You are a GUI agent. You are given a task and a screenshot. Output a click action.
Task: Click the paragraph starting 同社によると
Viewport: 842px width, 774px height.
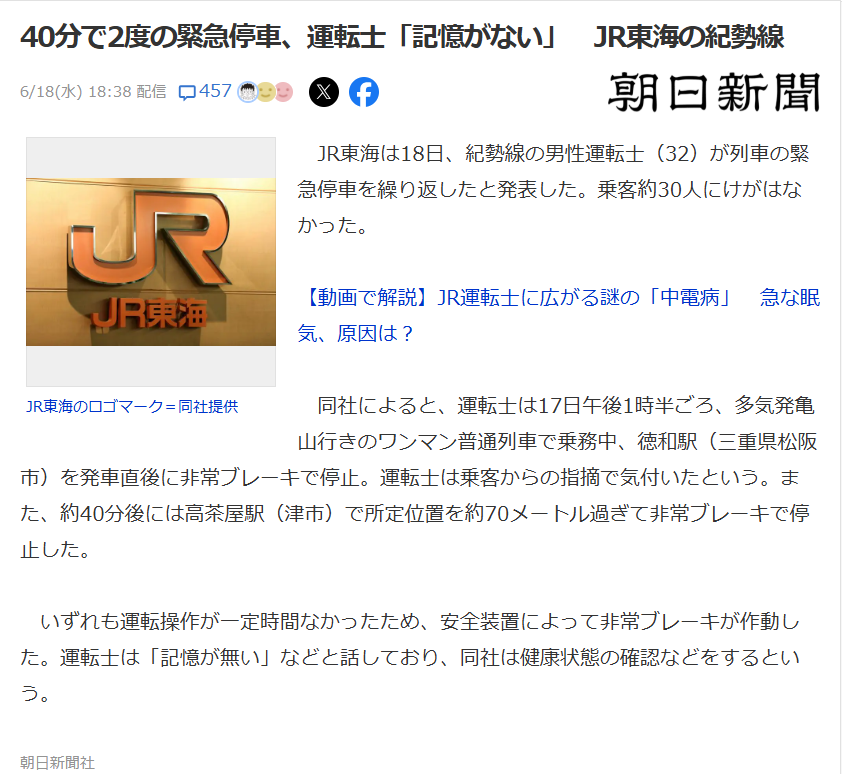coord(419,477)
